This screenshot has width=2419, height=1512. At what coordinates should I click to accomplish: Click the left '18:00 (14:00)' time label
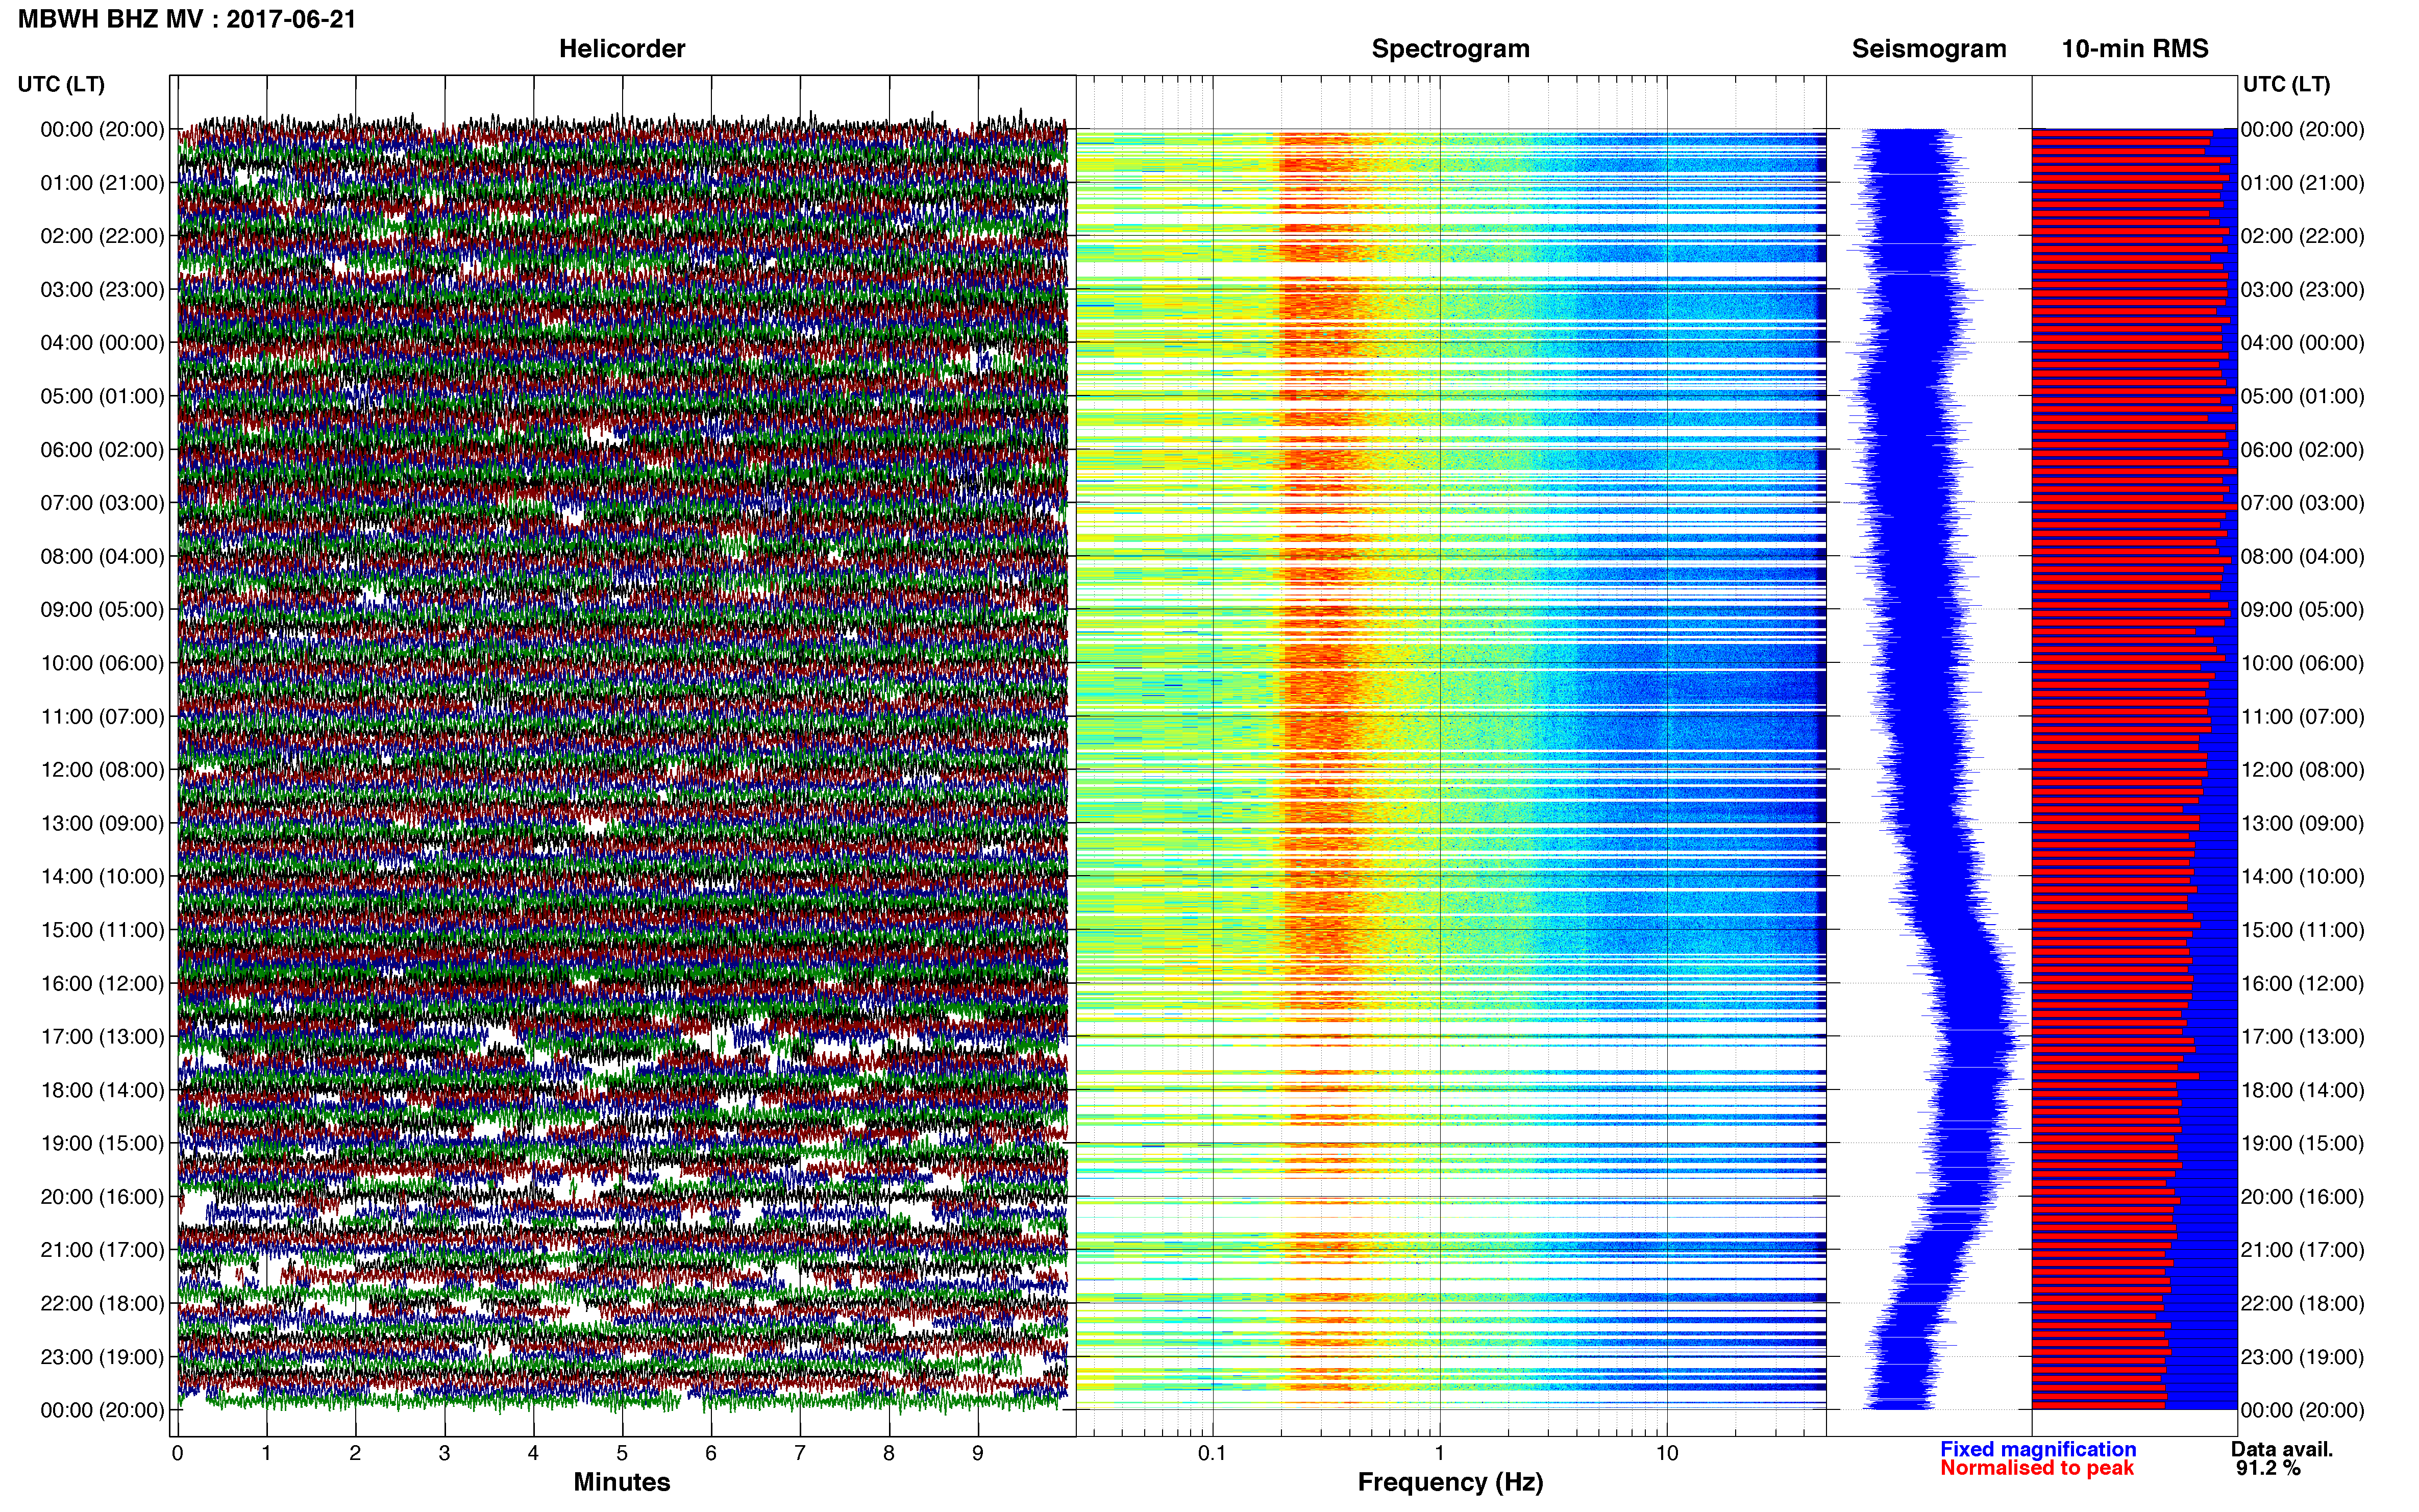point(102,1090)
